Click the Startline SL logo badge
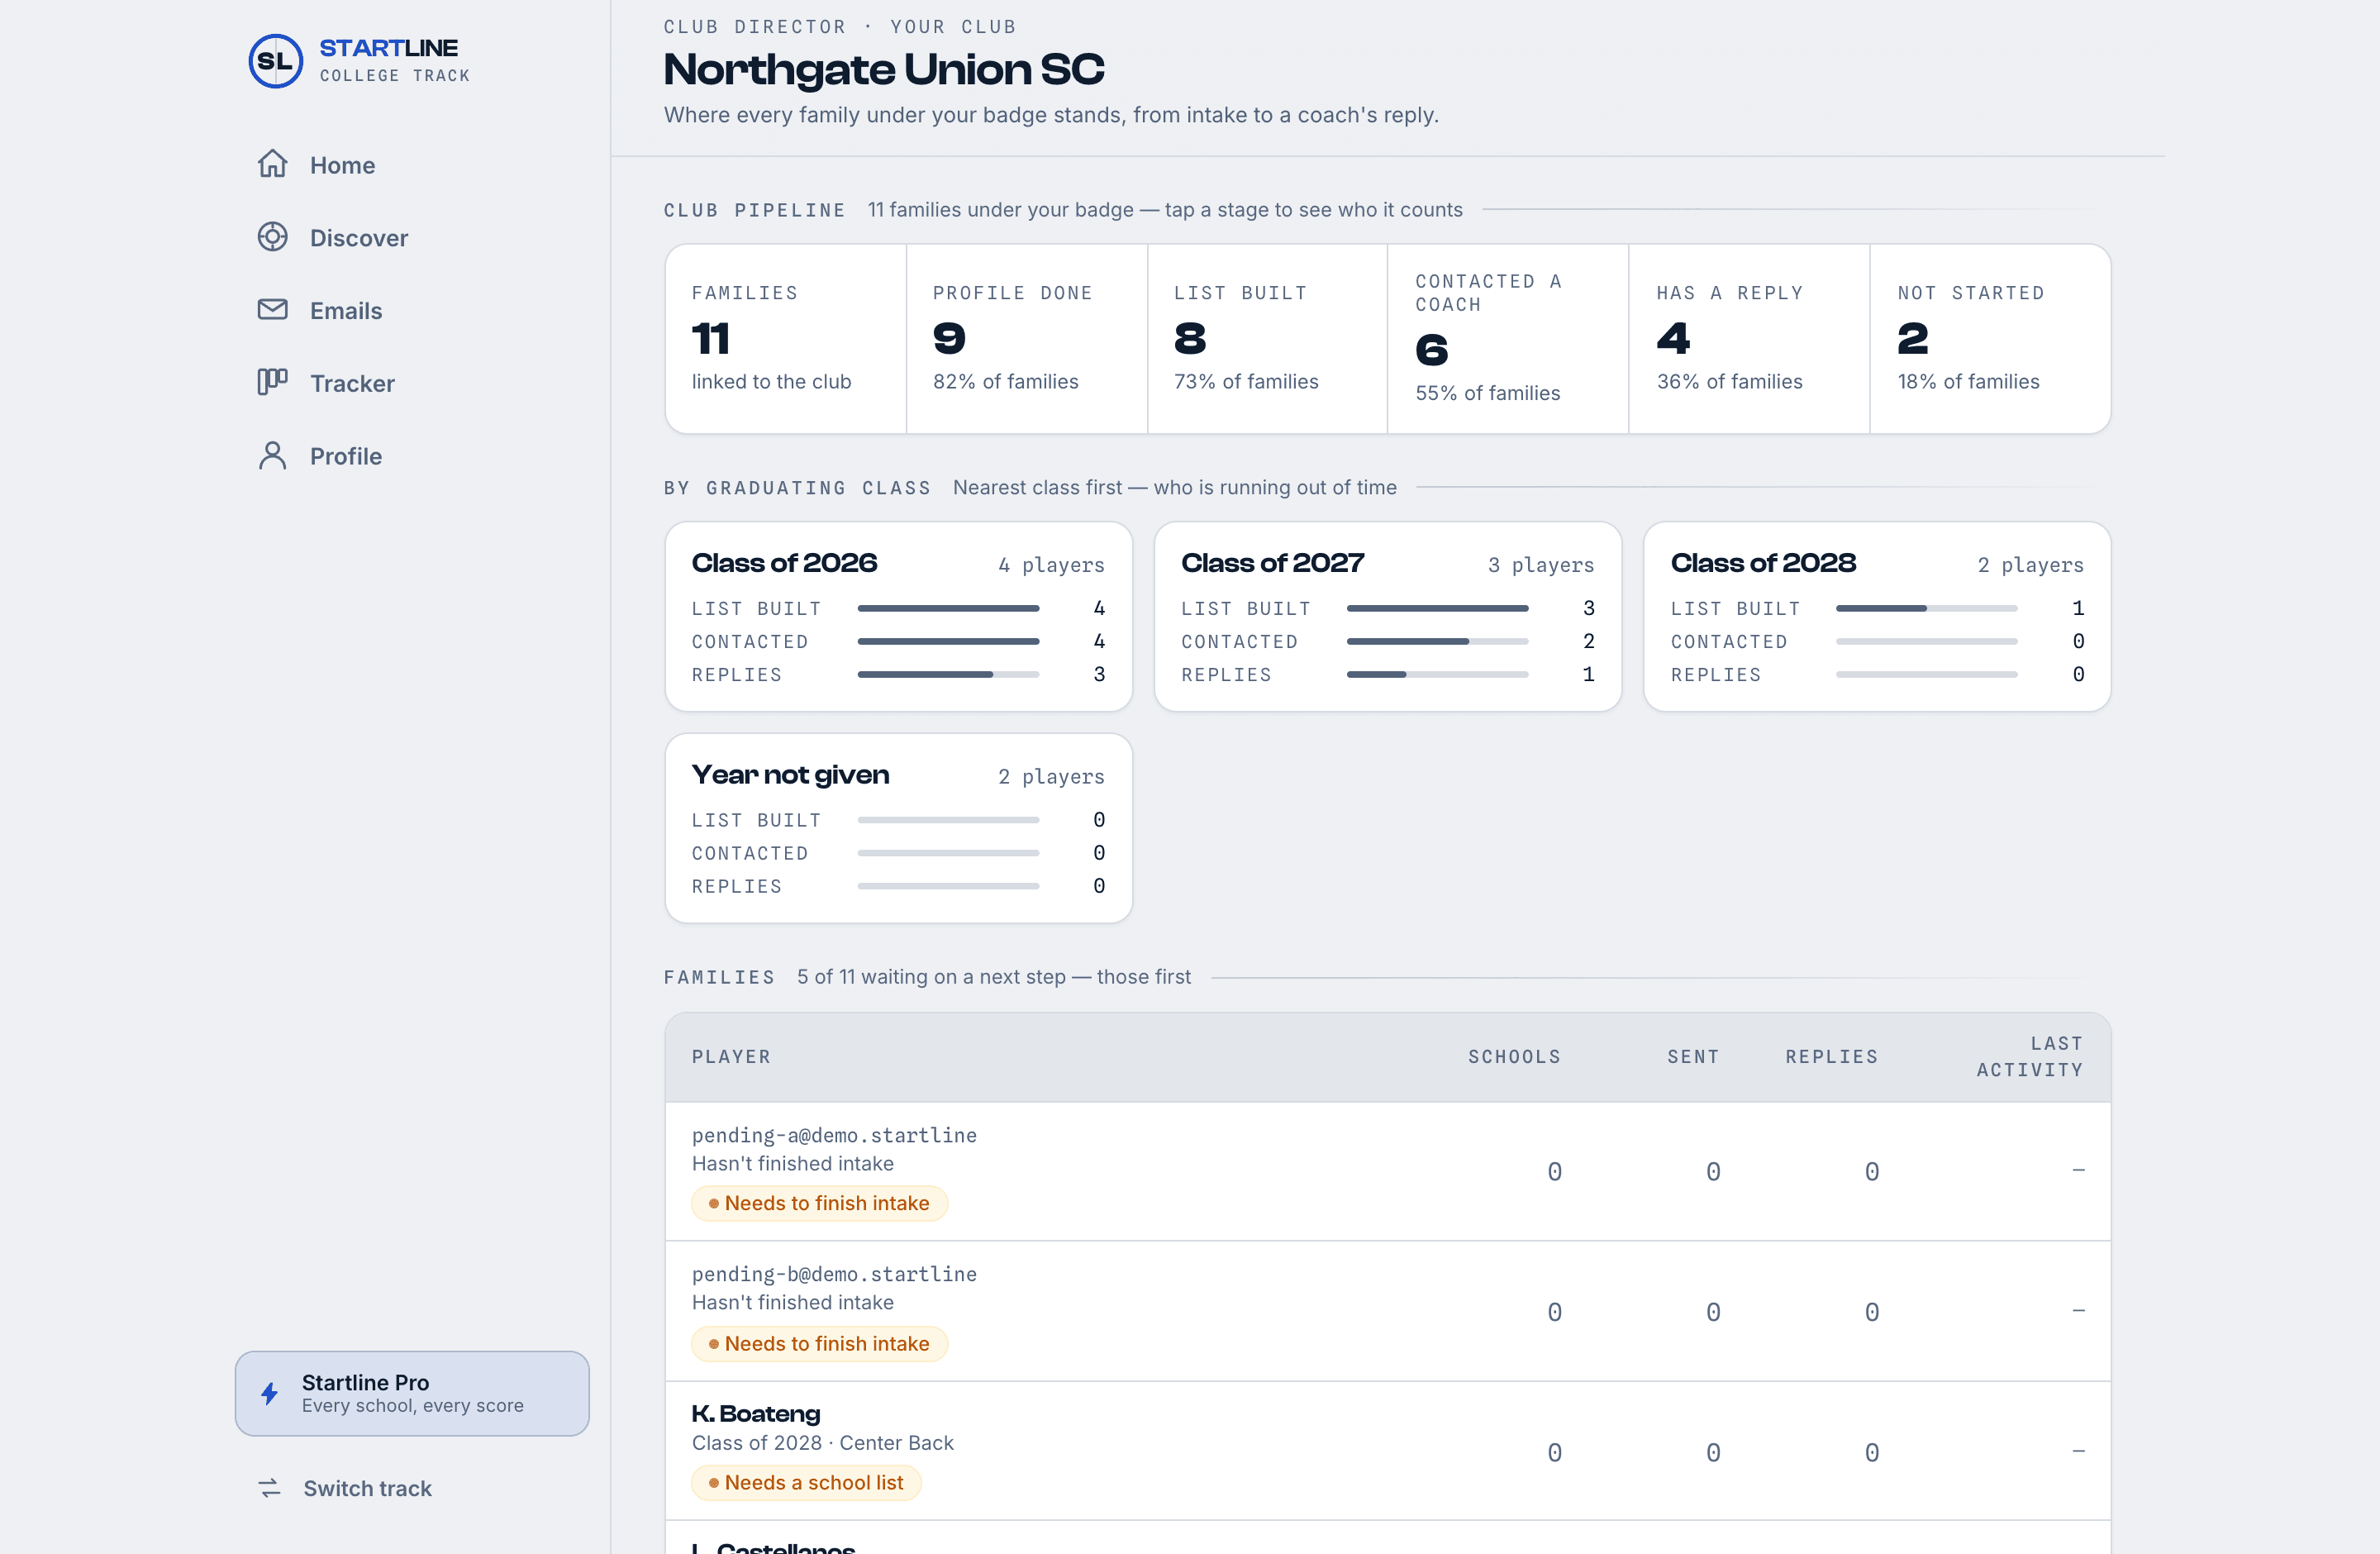This screenshot has height=1554, width=2380. (275, 61)
